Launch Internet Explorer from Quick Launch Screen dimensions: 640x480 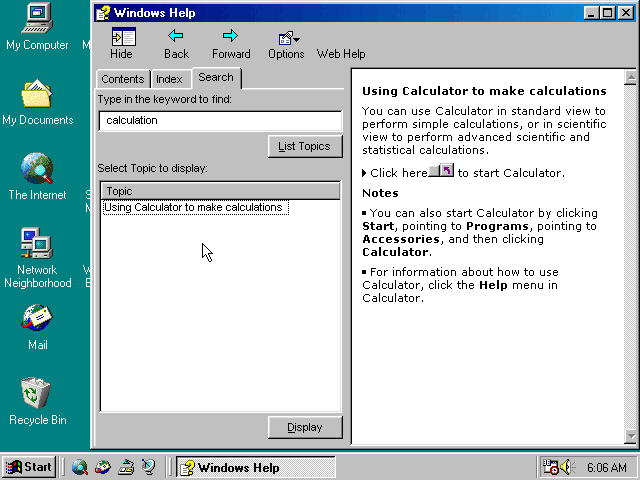tap(80, 467)
